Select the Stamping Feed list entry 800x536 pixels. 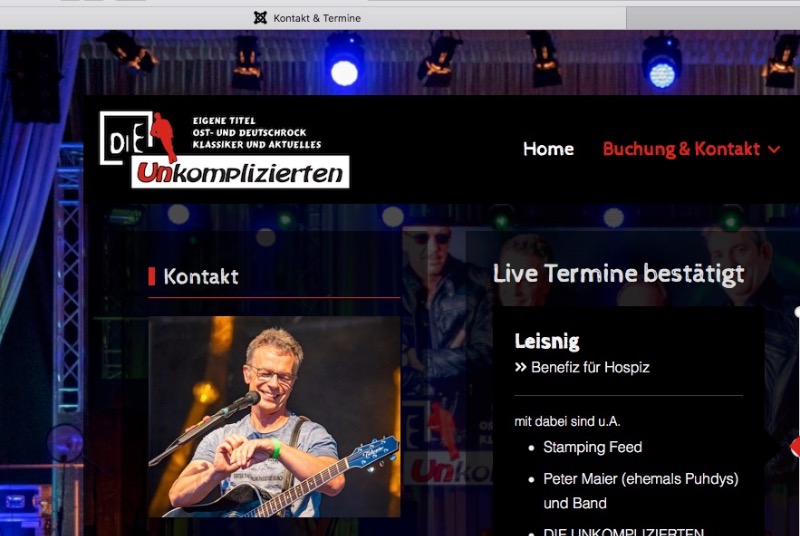pos(592,447)
